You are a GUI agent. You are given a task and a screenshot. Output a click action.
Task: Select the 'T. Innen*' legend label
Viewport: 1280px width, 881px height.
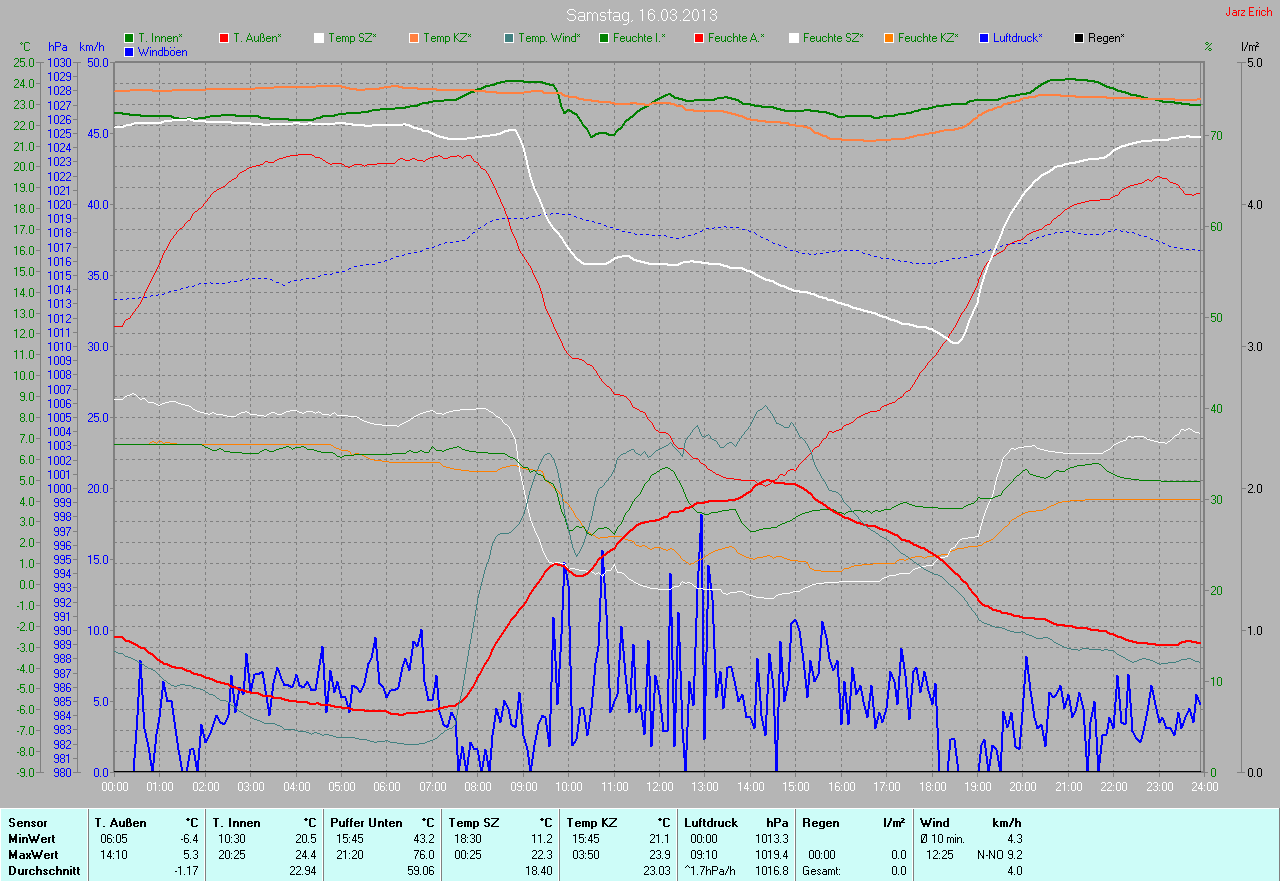(x=161, y=38)
